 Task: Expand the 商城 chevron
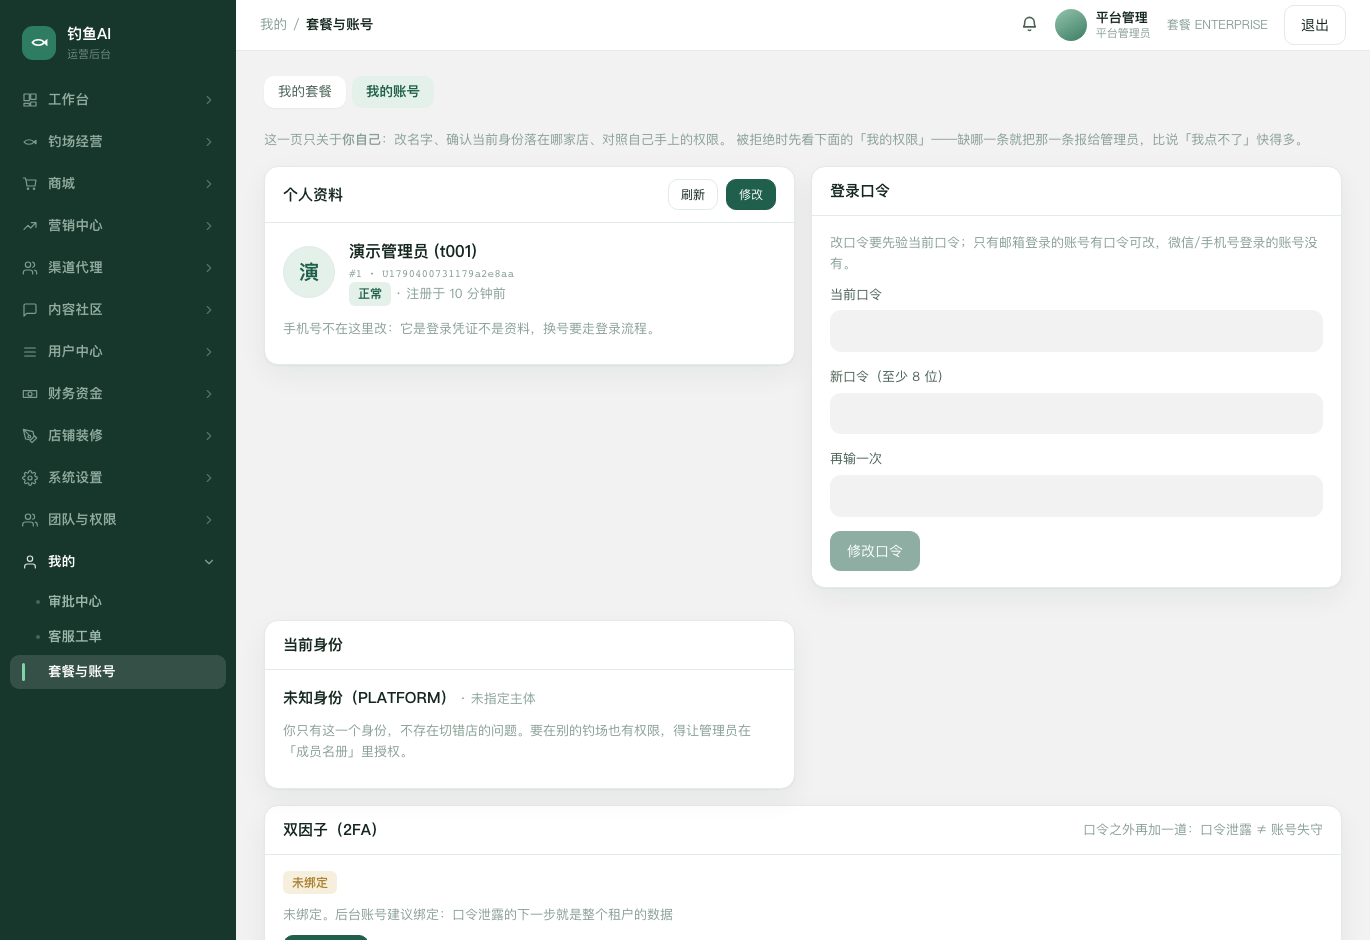209,184
